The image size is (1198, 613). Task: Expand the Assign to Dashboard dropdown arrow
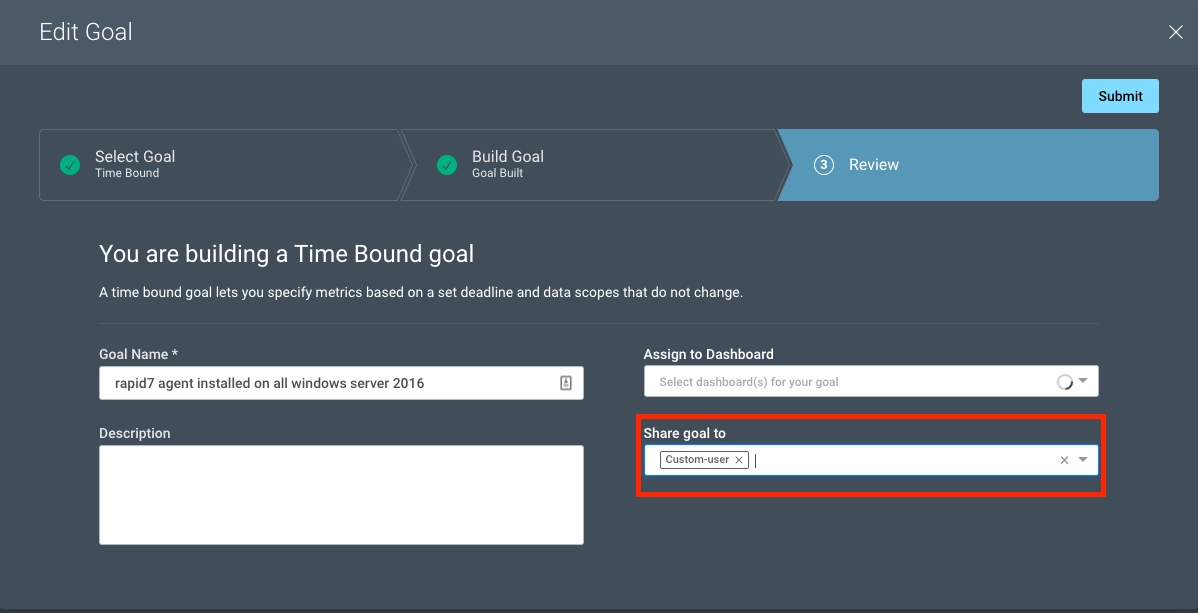1083,381
